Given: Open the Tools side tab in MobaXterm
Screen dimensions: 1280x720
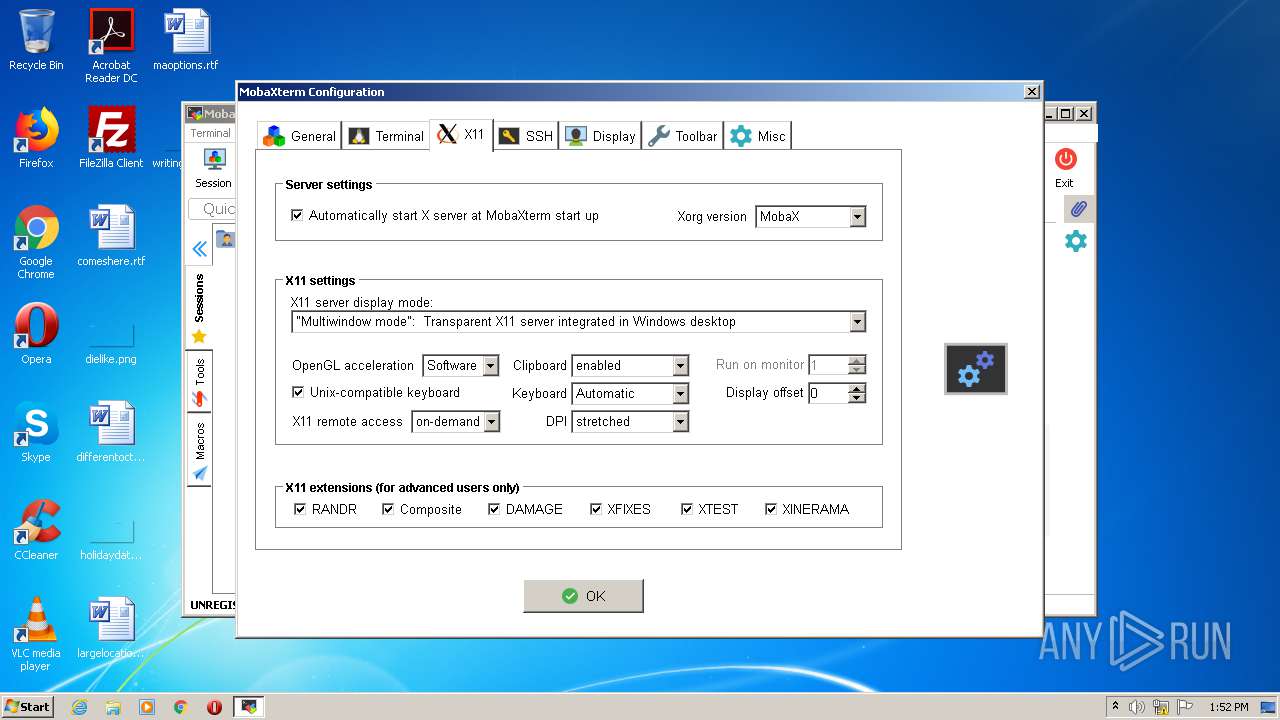Looking at the screenshot, I should pyautogui.click(x=199, y=383).
